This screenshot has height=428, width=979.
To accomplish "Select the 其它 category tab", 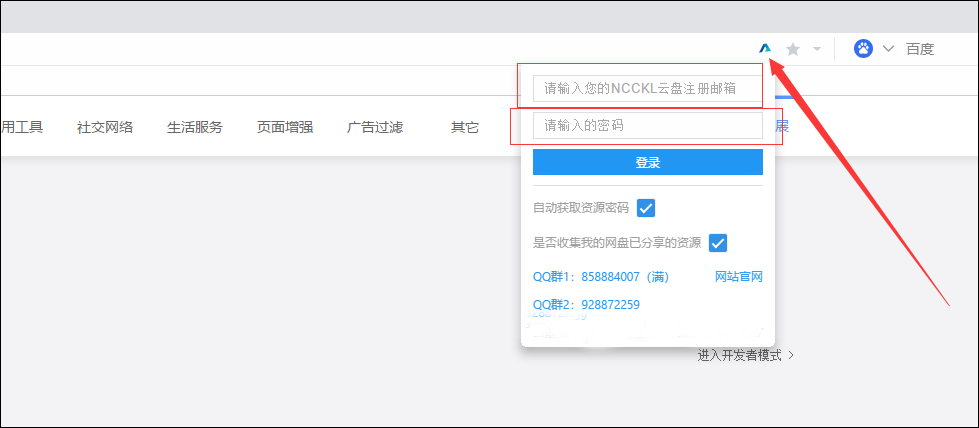I will pyautogui.click(x=465, y=127).
